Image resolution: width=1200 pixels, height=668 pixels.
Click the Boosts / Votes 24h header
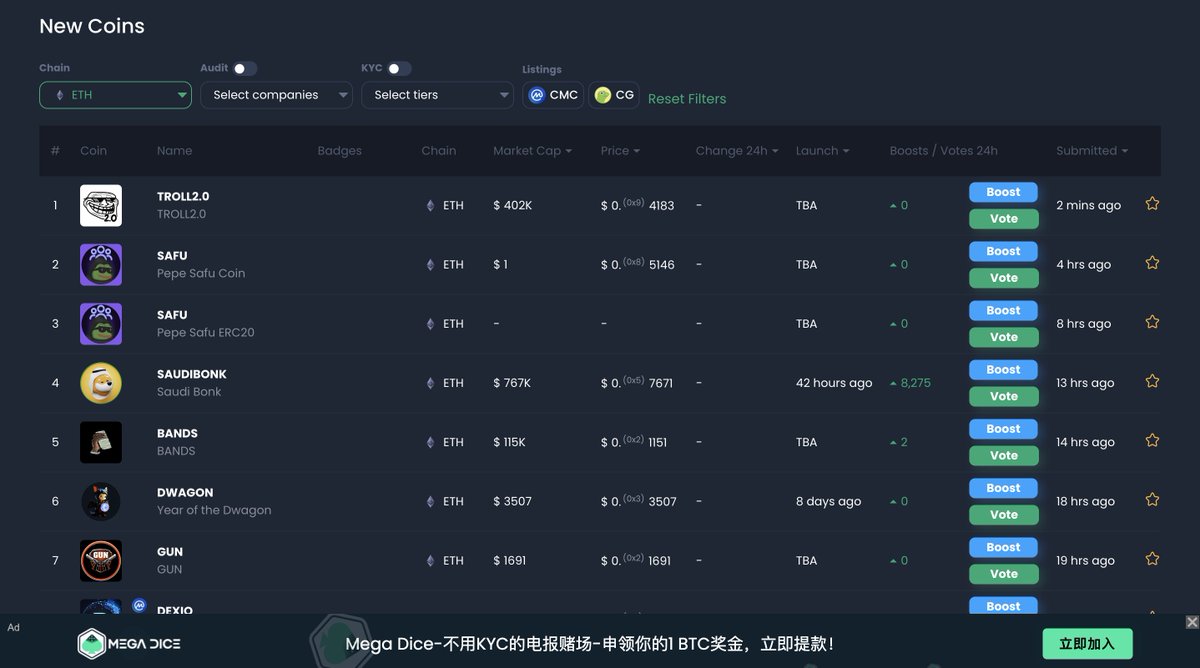(x=944, y=151)
